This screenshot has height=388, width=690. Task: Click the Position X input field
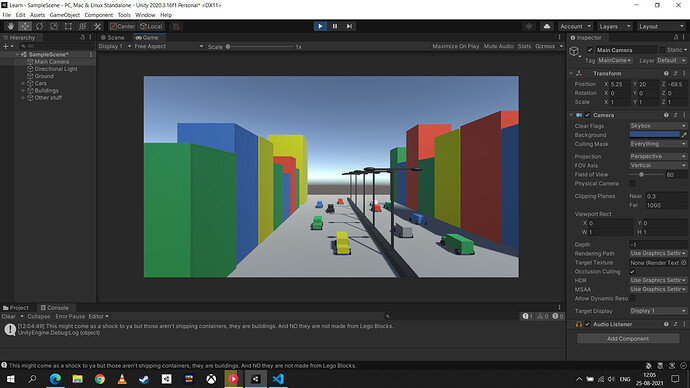(x=620, y=84)
